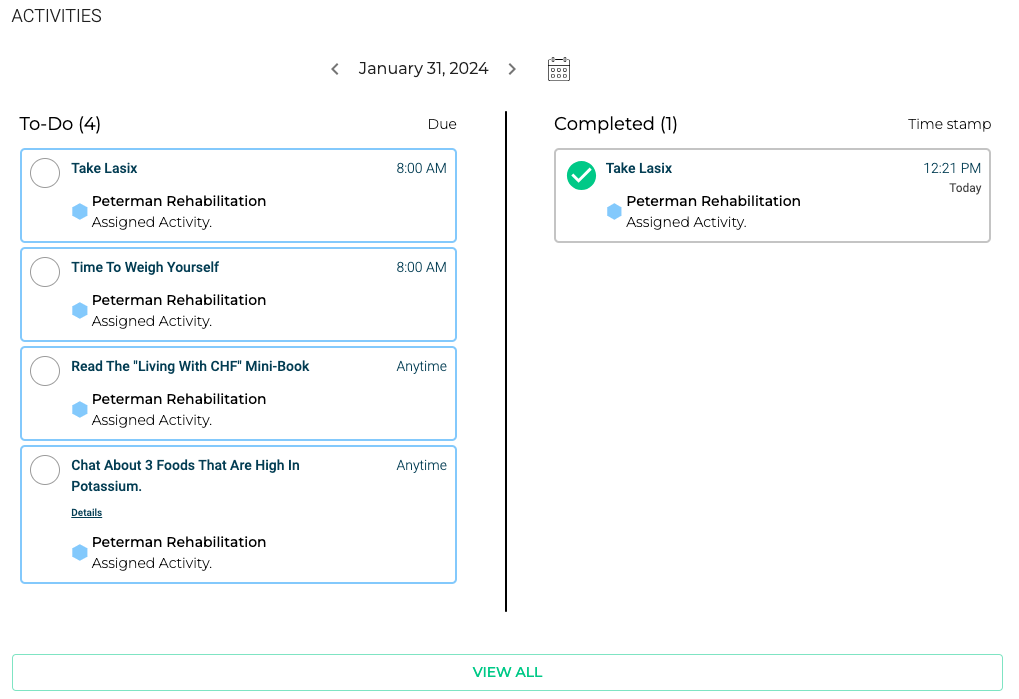
Task: Open Chat About 3 Foods That Are High In Potassium
Action: (x=185, y=476)
